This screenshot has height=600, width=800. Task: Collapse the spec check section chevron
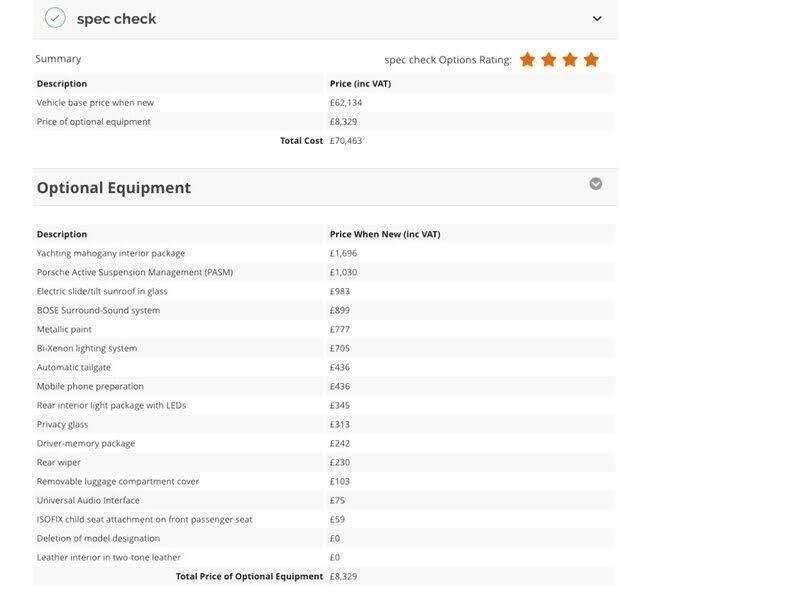coord(597,19)
